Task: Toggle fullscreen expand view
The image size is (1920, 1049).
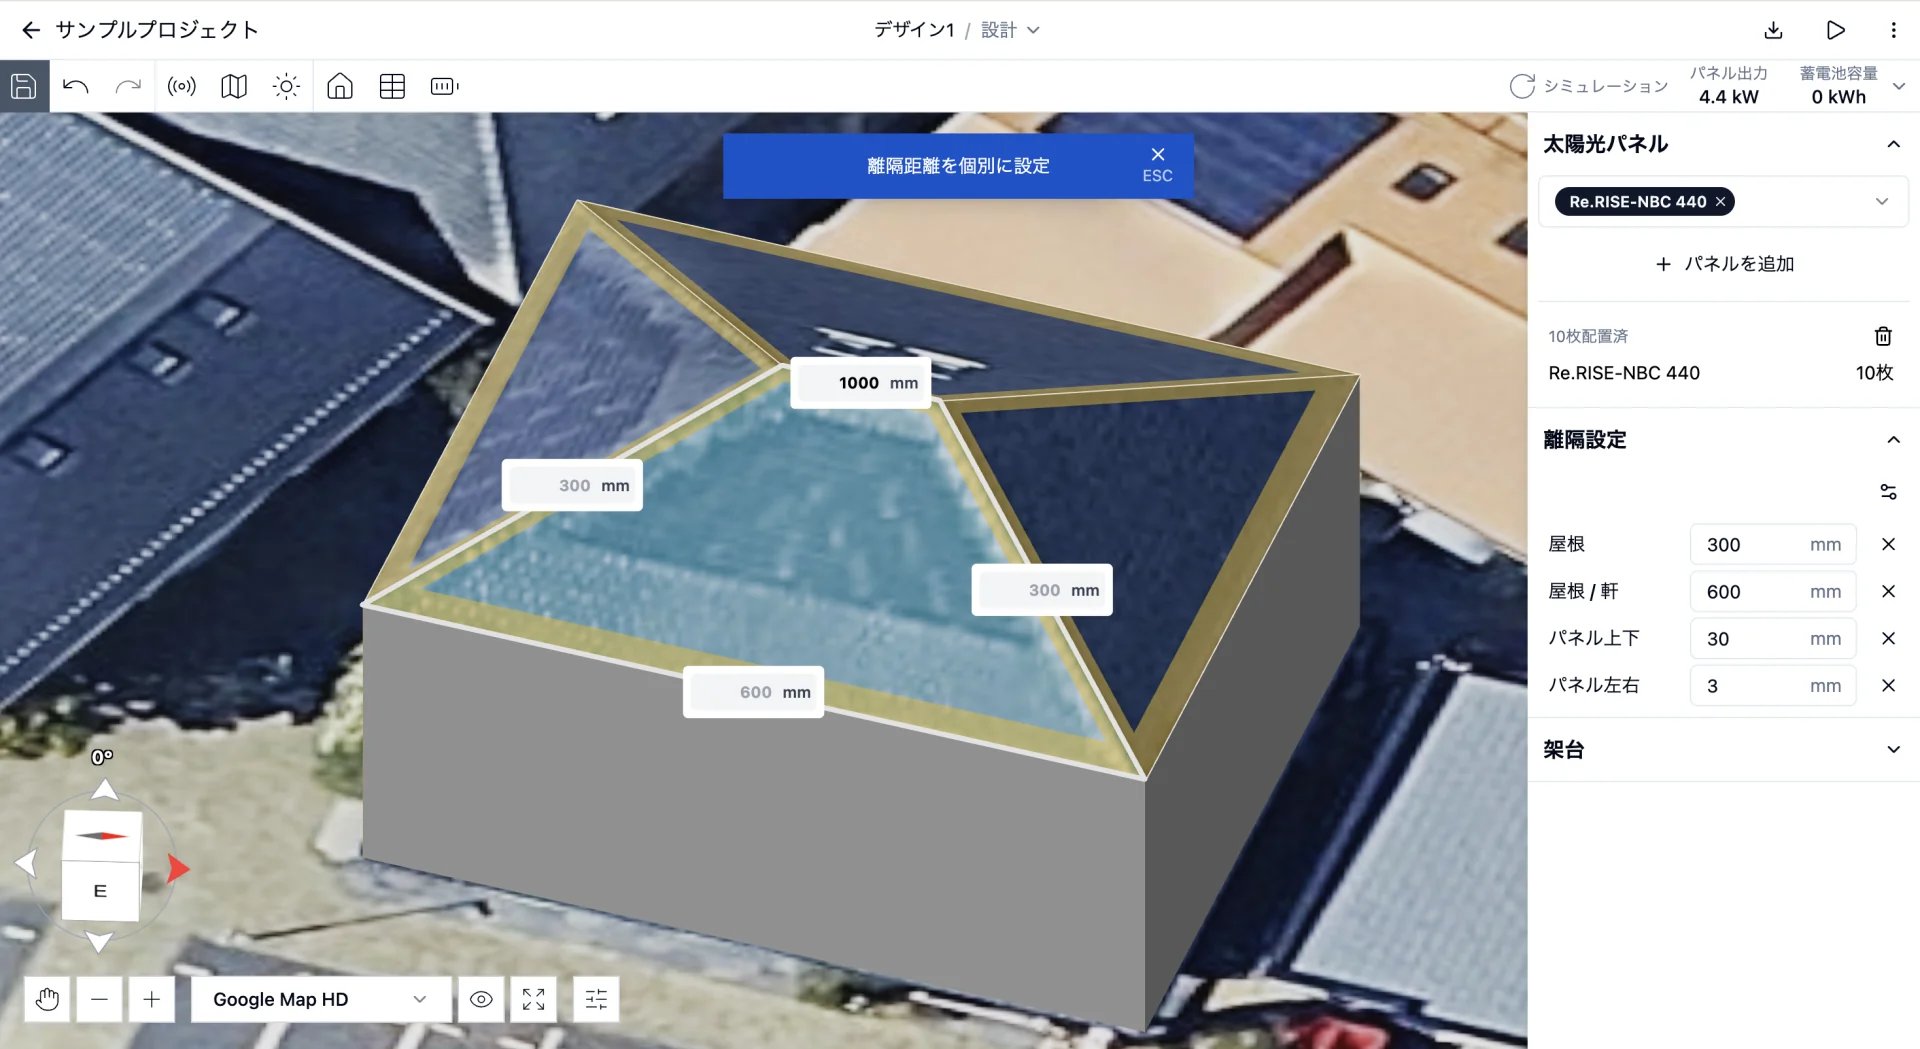Action: click(x=533, y=999)
